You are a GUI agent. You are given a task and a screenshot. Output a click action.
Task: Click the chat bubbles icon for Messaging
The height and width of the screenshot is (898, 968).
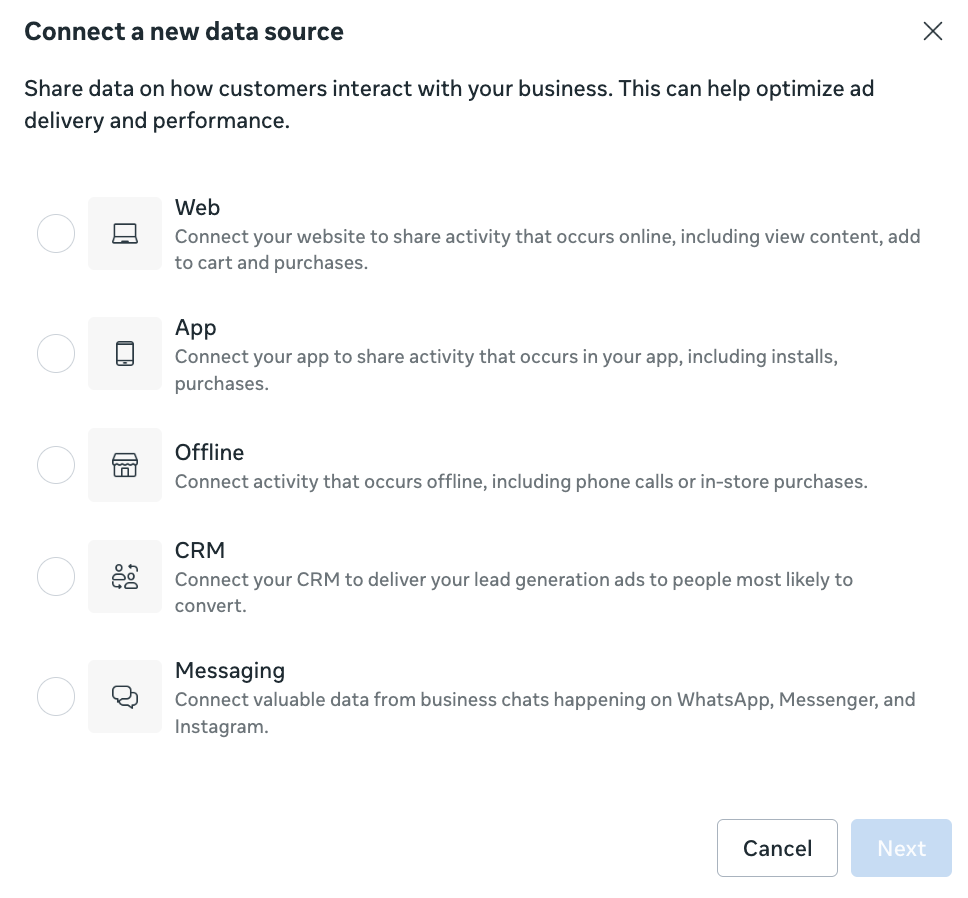click(125, 696)
